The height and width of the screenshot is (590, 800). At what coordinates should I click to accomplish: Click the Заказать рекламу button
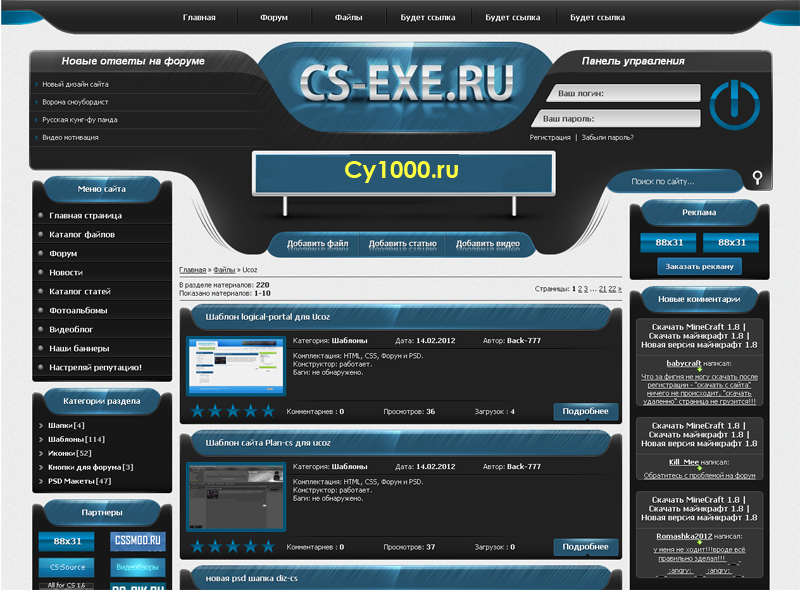(x=699, y=266)
